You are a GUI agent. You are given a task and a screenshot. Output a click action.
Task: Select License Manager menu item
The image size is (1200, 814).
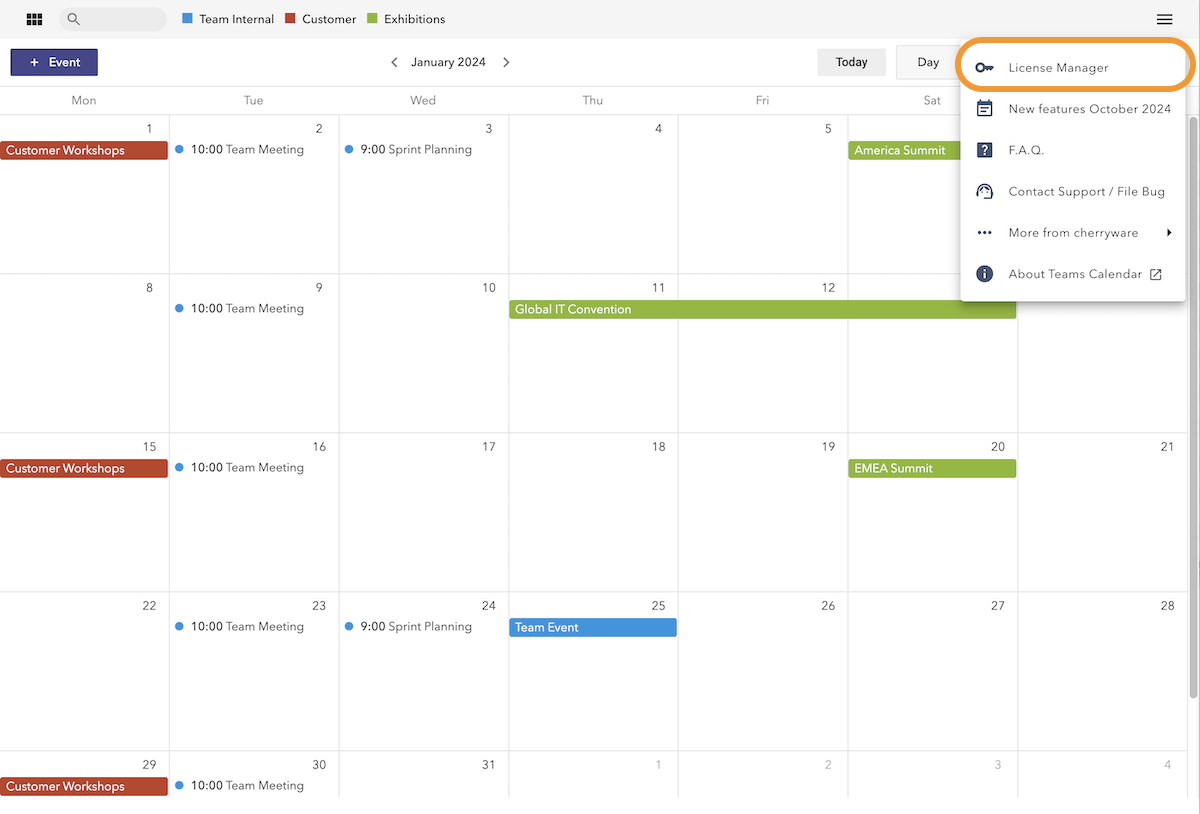coord(1058,68)
